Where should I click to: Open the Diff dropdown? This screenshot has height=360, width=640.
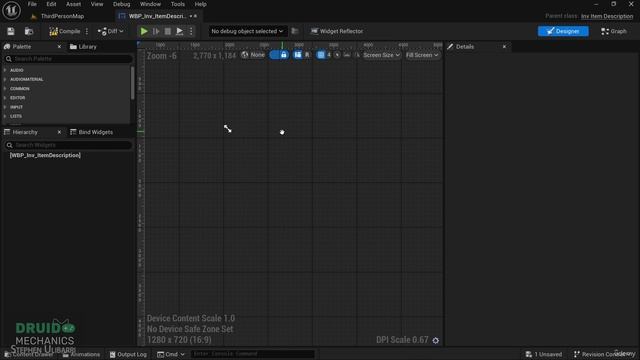(110, 31)
